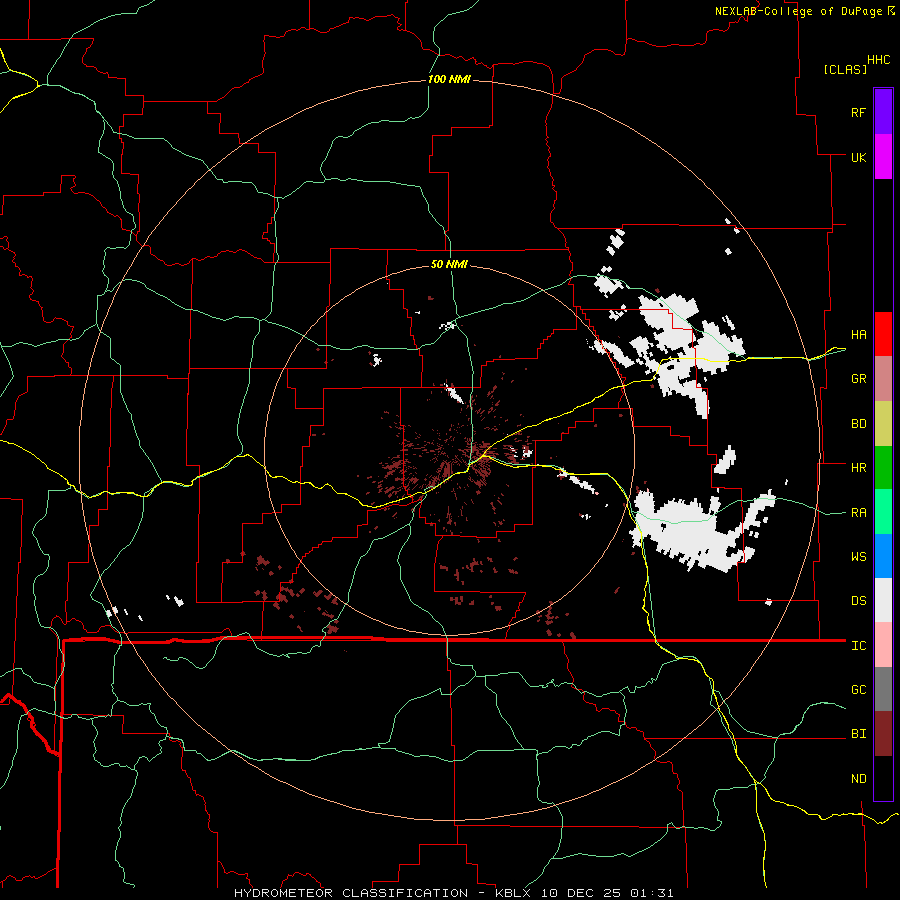This screenshot has width=900, height=900.
Task: Click the 'BI' legend label
Action: click(858, 734)
